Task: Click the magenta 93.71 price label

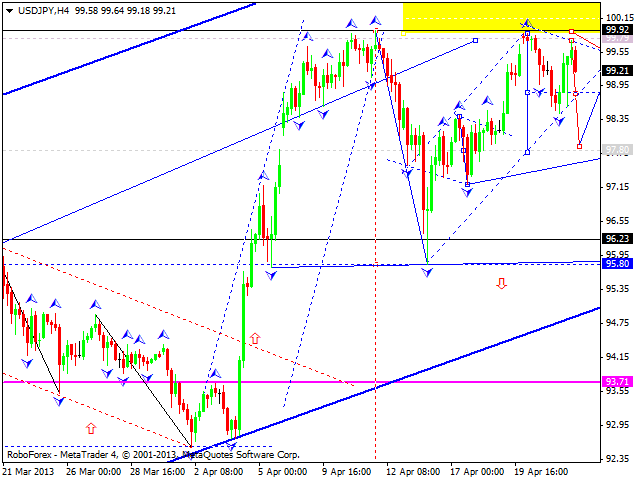Action: pyautogui.click(x=617, y=382)
